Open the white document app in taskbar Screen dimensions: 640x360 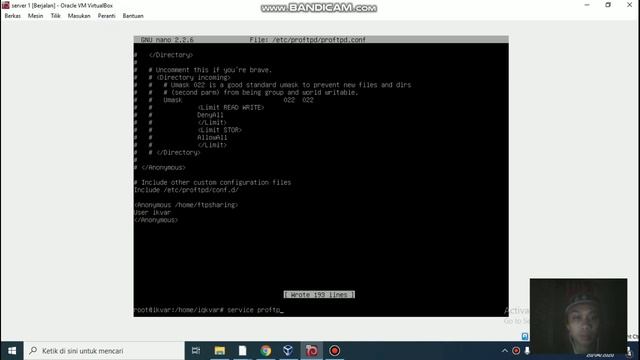[242, 351]
